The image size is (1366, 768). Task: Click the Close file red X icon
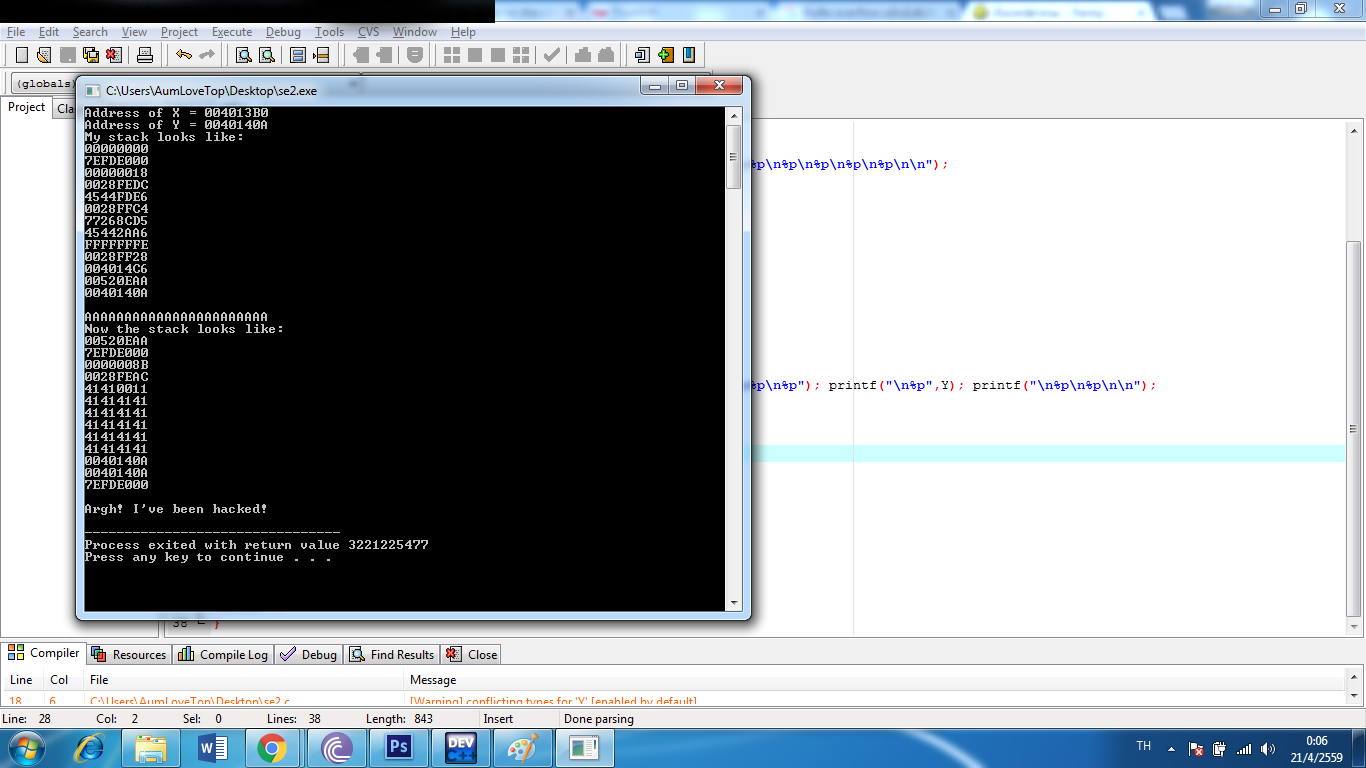click(114, 55)
